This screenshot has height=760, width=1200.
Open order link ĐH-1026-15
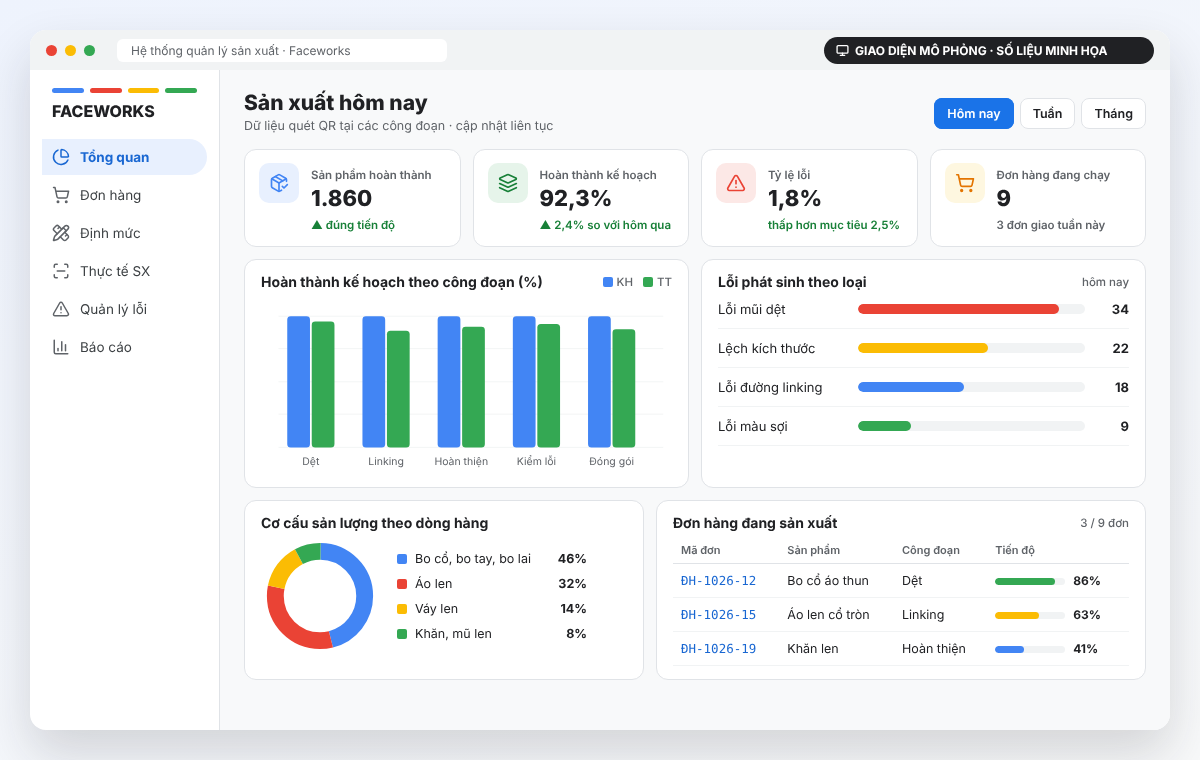pos(718,615)
